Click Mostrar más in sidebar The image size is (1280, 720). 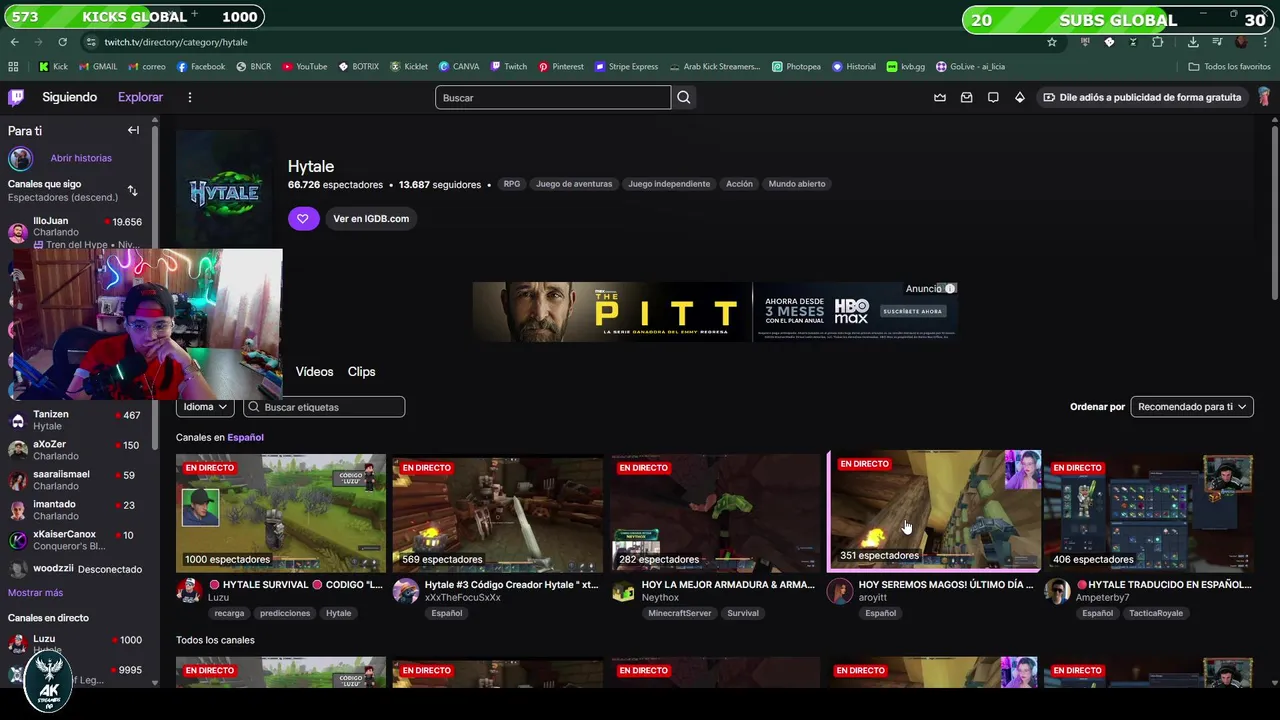pos(35,593)
